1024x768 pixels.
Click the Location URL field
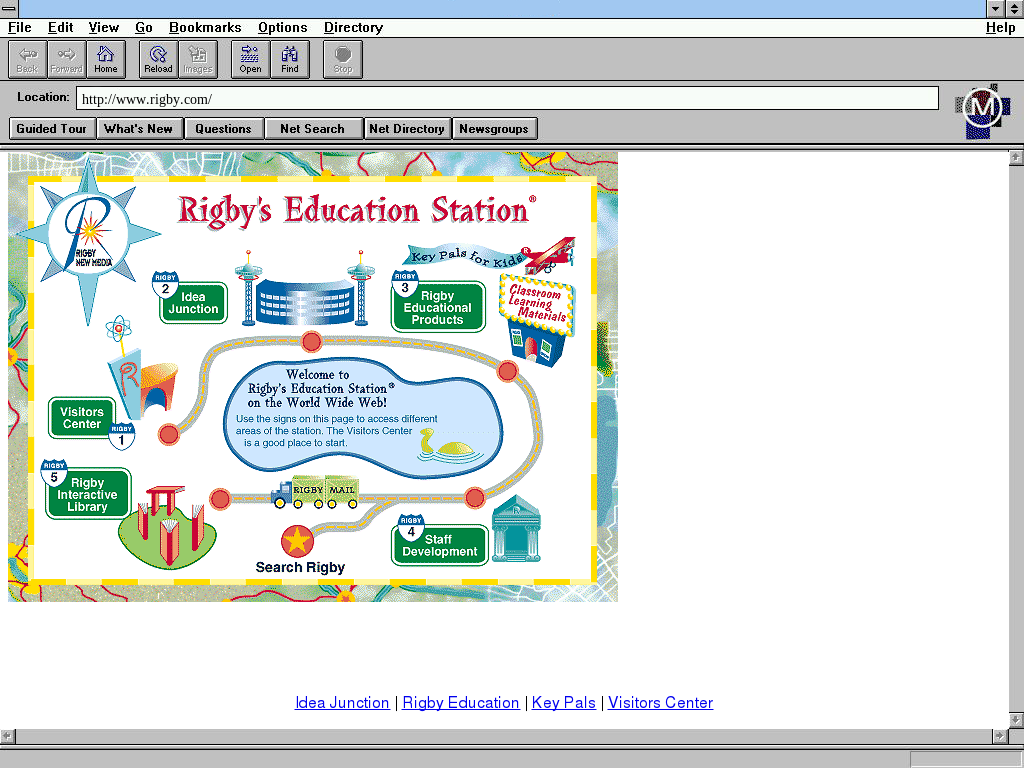(x=507, y=99)
